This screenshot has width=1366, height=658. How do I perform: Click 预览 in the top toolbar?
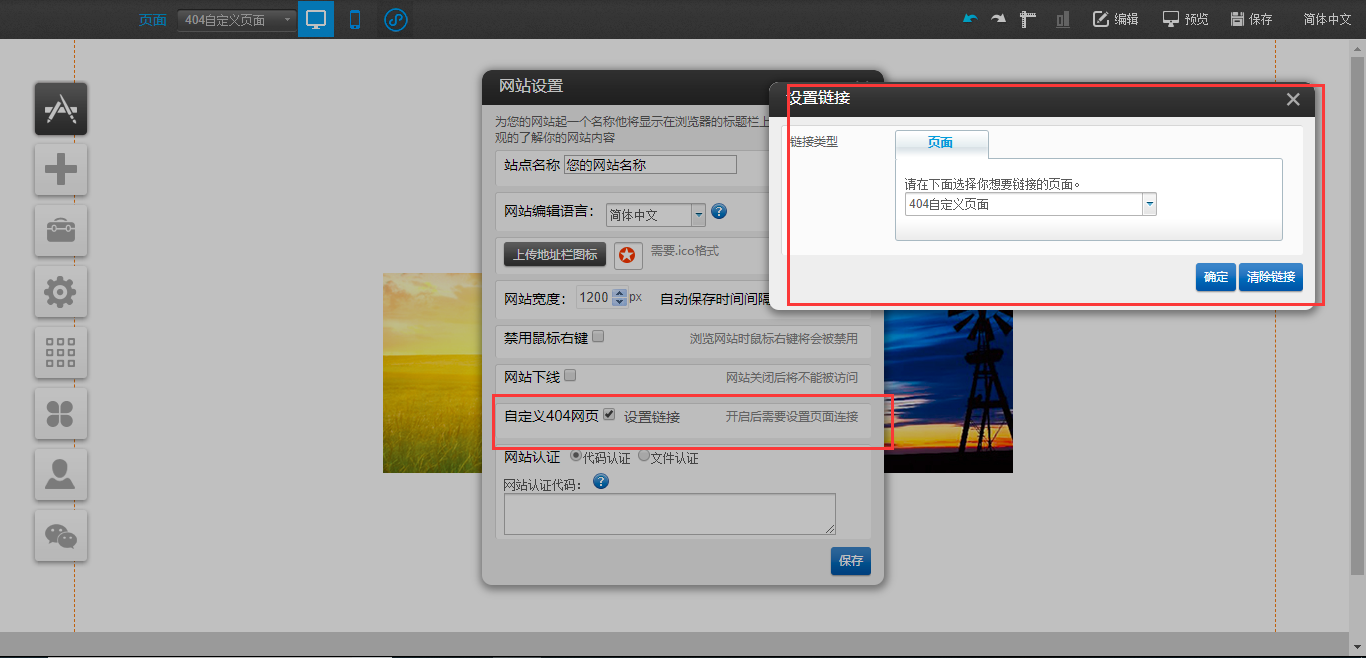pyautogui.click(x=1185, y=19)
